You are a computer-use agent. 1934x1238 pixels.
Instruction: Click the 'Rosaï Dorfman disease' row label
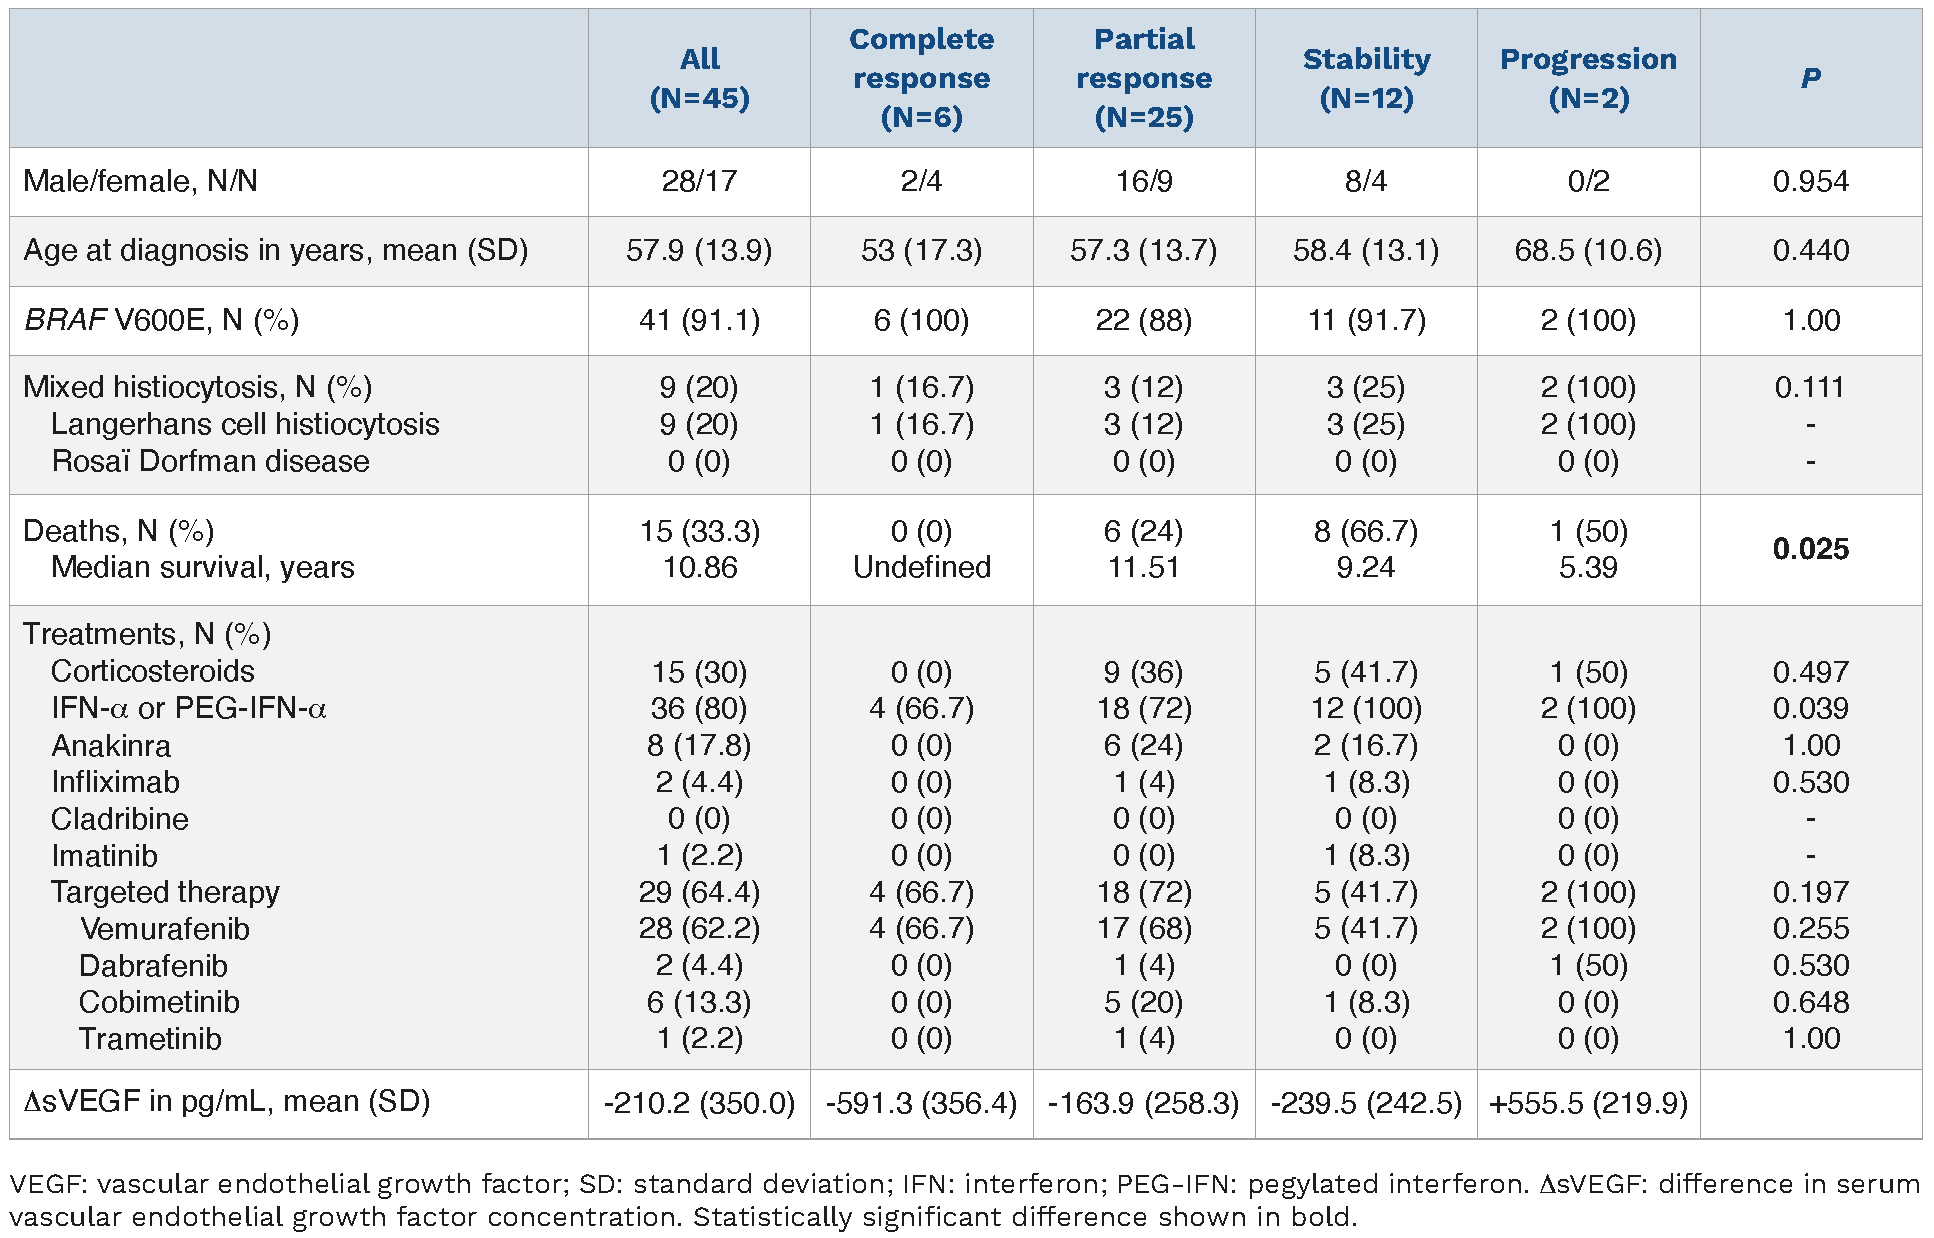[x=210, y=461]
